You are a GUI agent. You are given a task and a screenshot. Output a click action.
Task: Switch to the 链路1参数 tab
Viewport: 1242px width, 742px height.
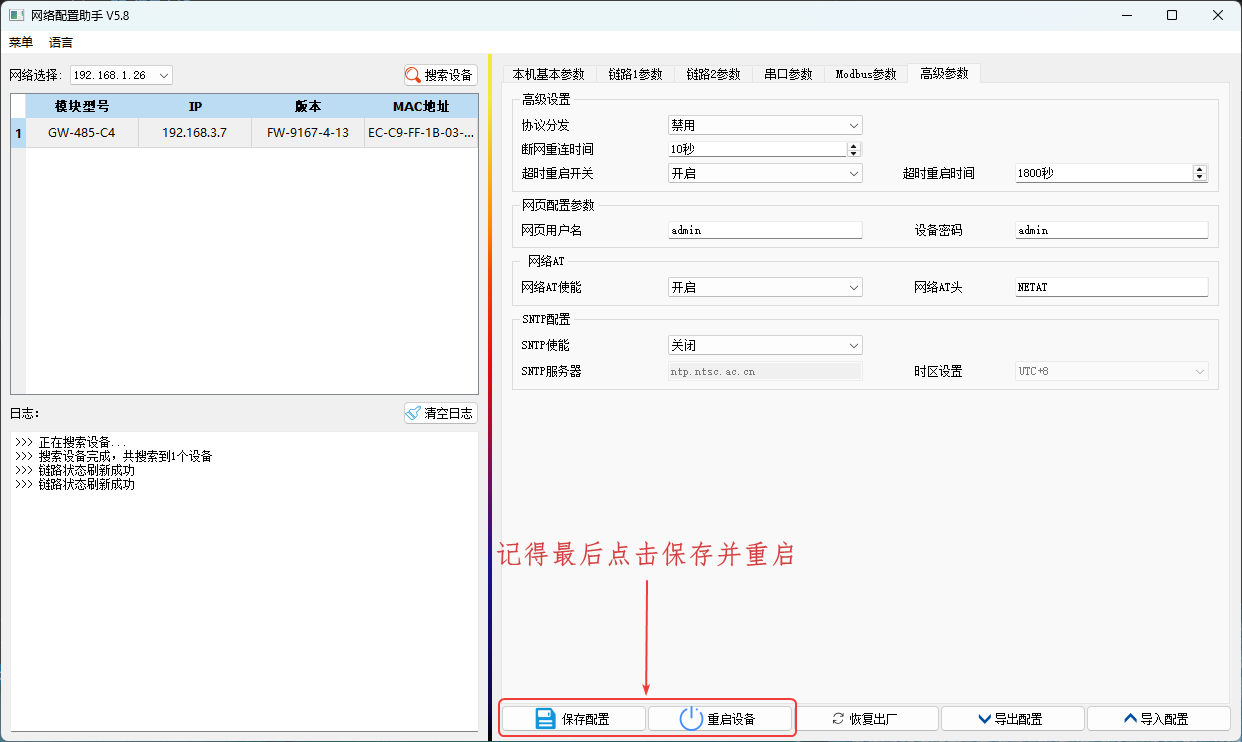point(634,72)
